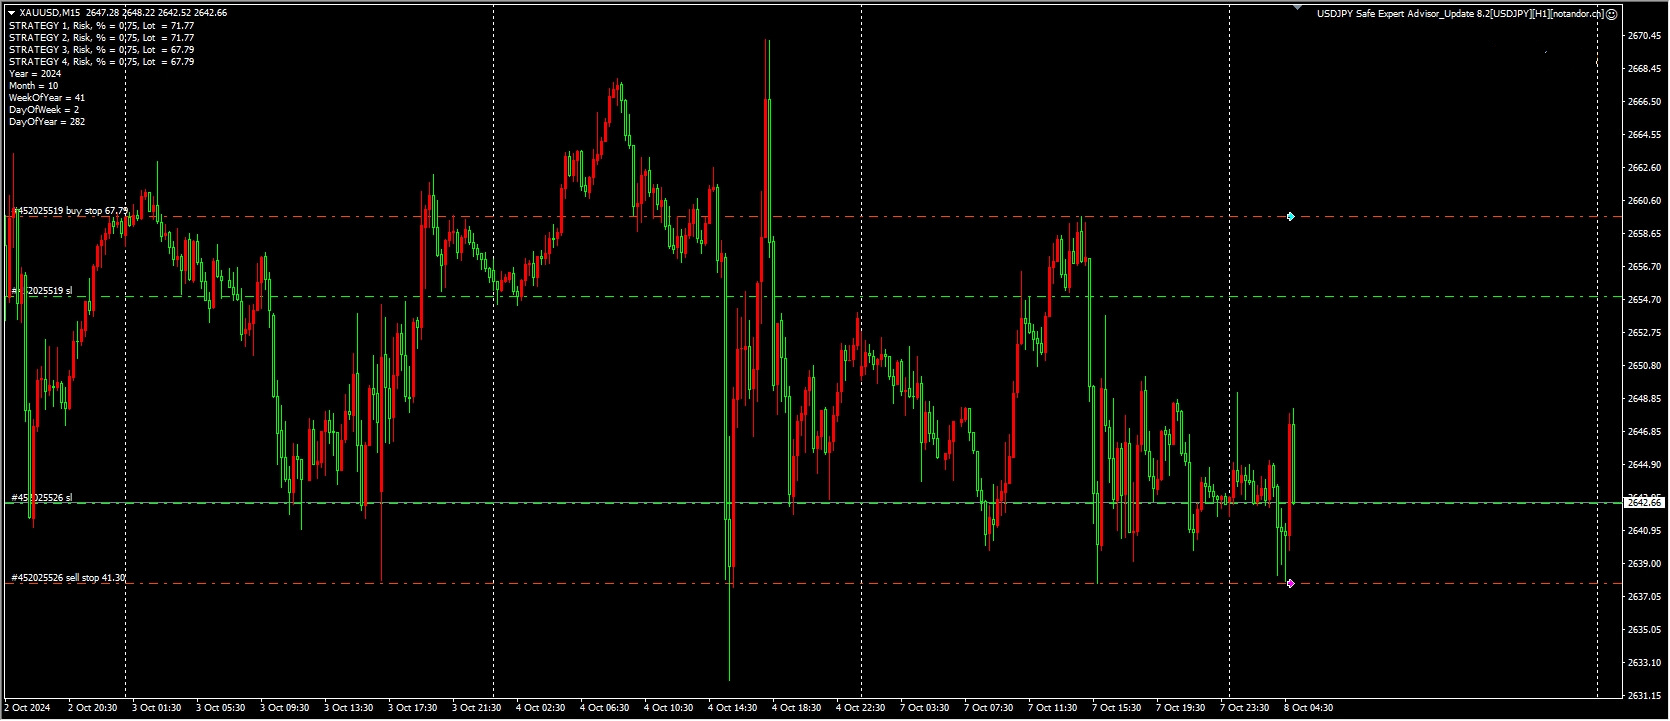The height and width of the screenshot is (721, 1670).
Task: Click the 4 Oct 14:30 time axis label
Action: 732,708
